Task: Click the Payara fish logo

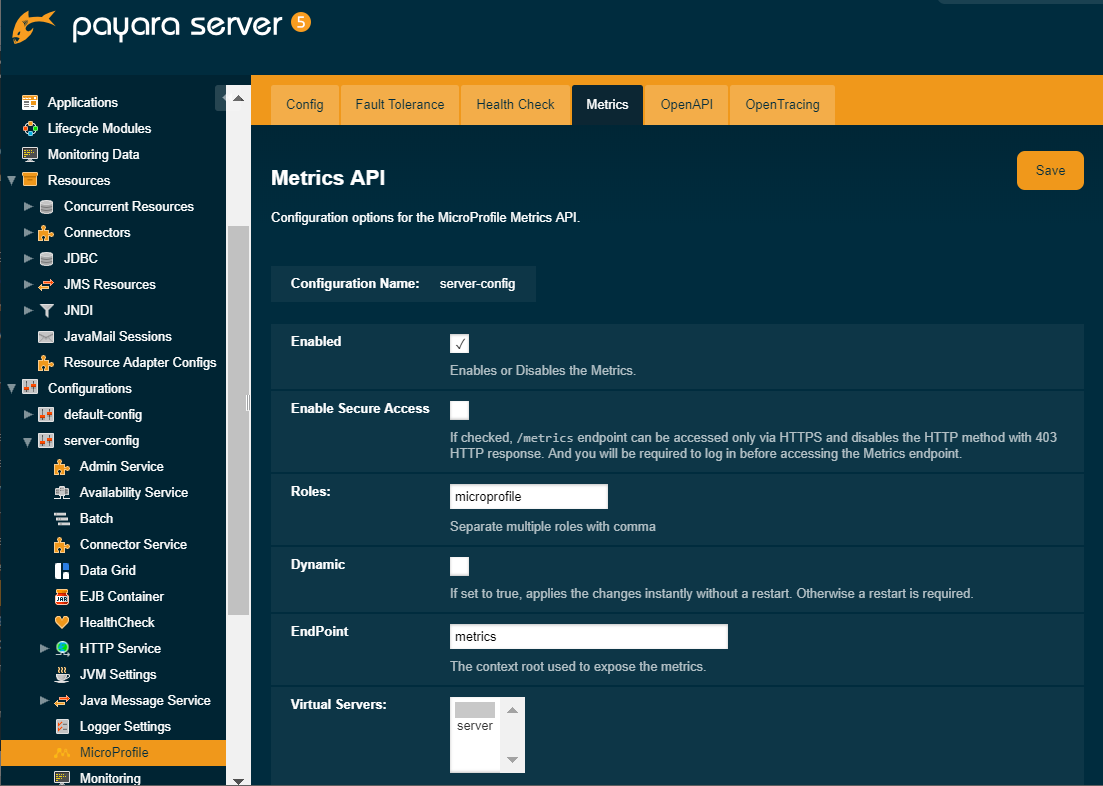Action: tap(33, 27)
